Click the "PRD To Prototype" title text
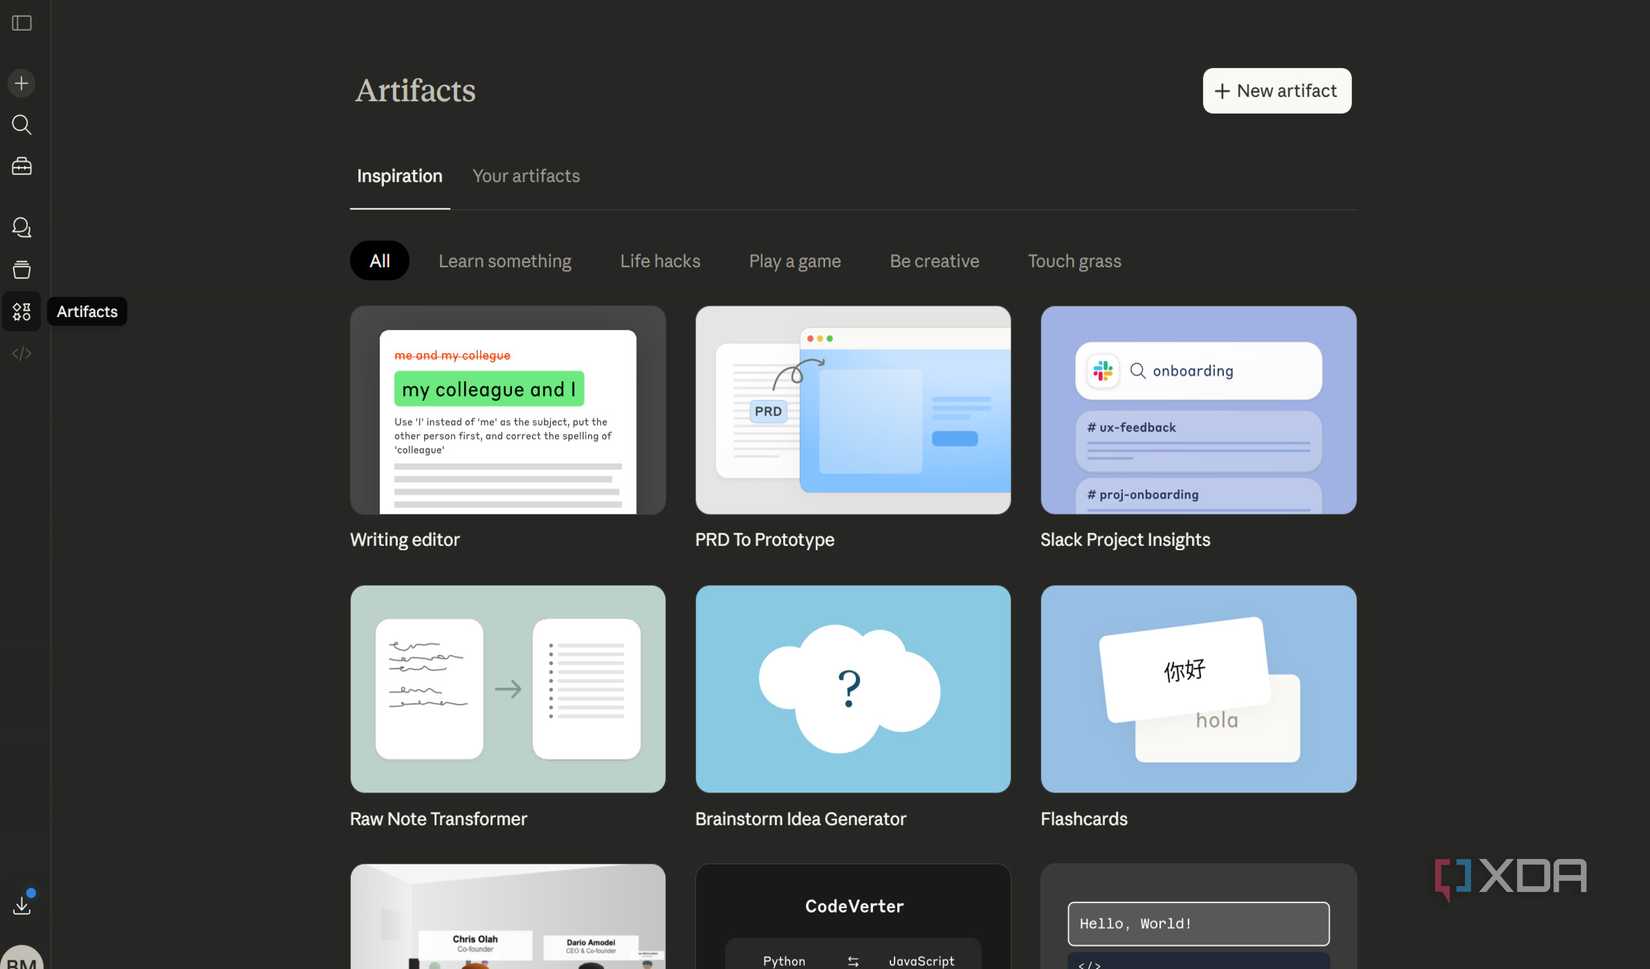This screenshot has width=1650, height=969. coord(765,540)
